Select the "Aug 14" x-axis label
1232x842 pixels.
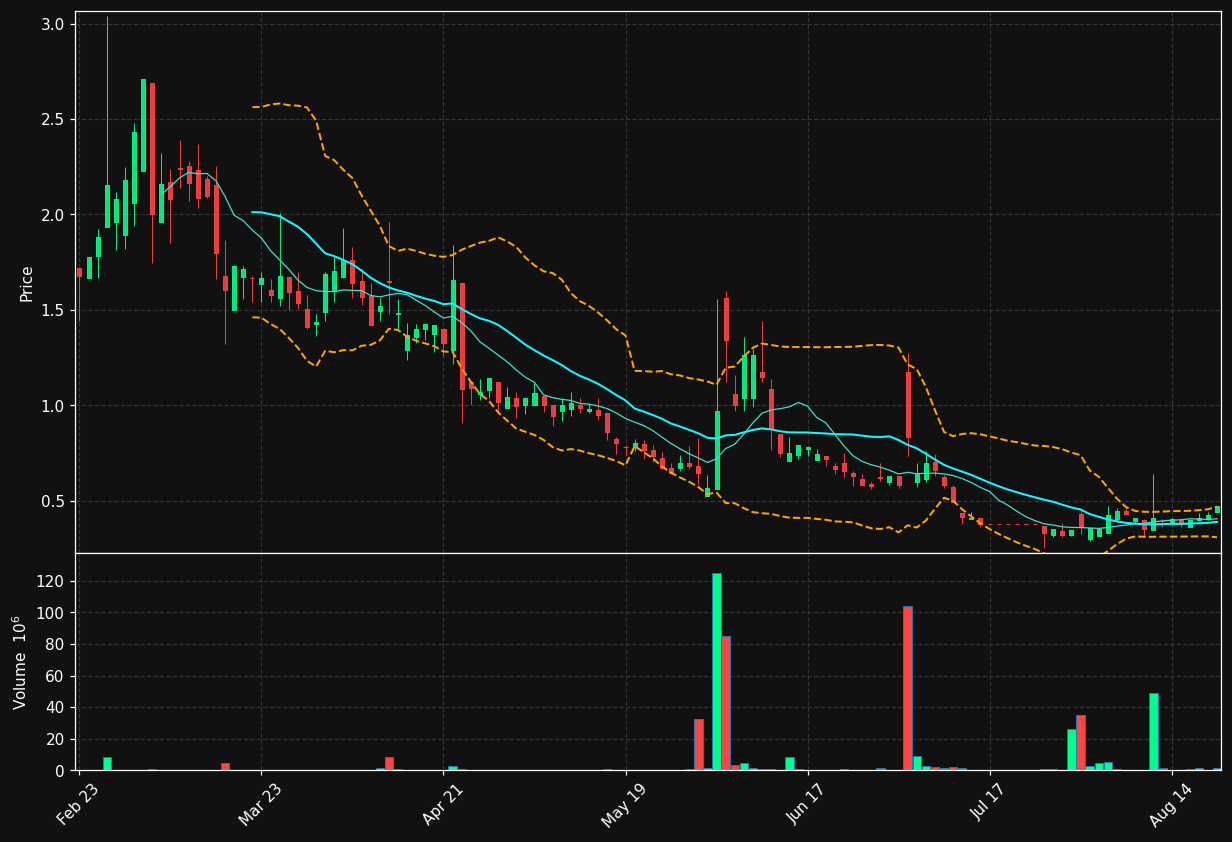[1171, 804]
